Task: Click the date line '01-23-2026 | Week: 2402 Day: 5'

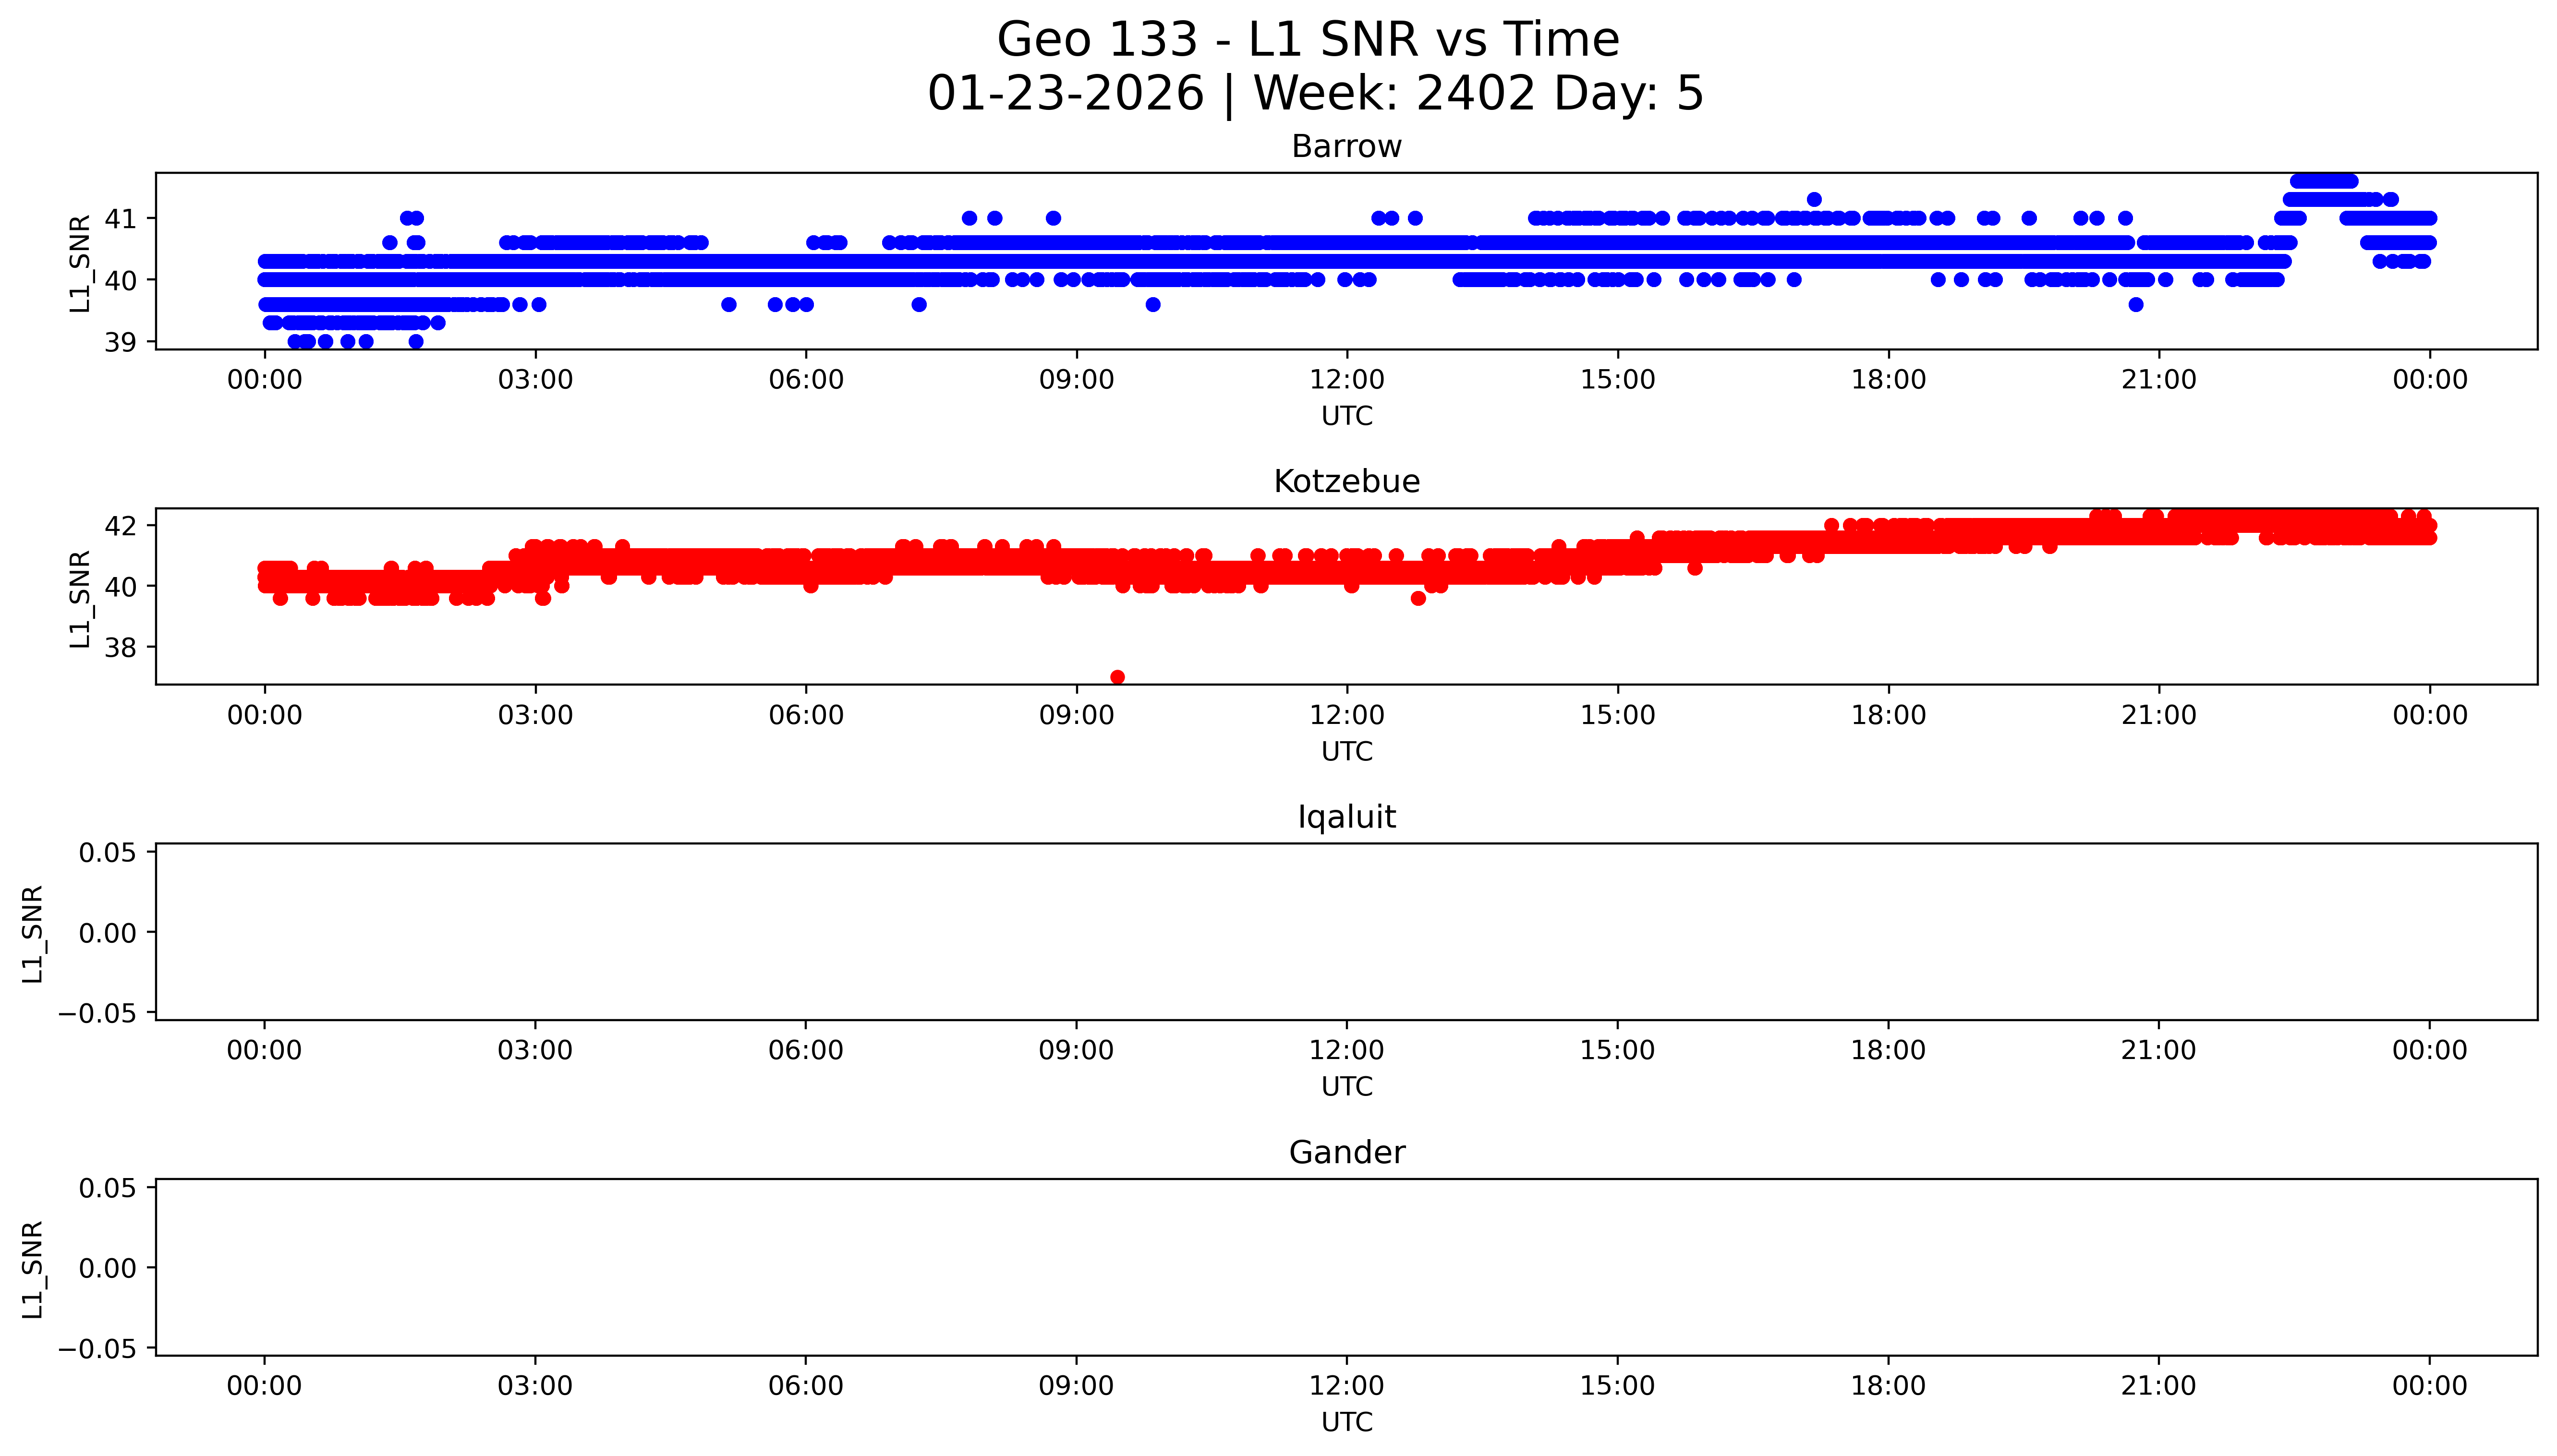Action: point(1315,94)
